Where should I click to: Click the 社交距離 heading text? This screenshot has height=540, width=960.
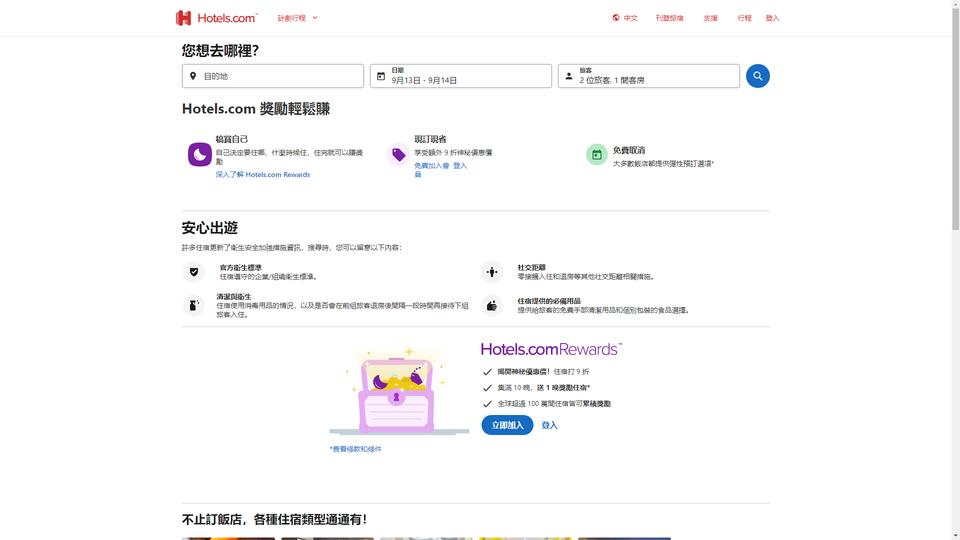(x=531, y=268)
